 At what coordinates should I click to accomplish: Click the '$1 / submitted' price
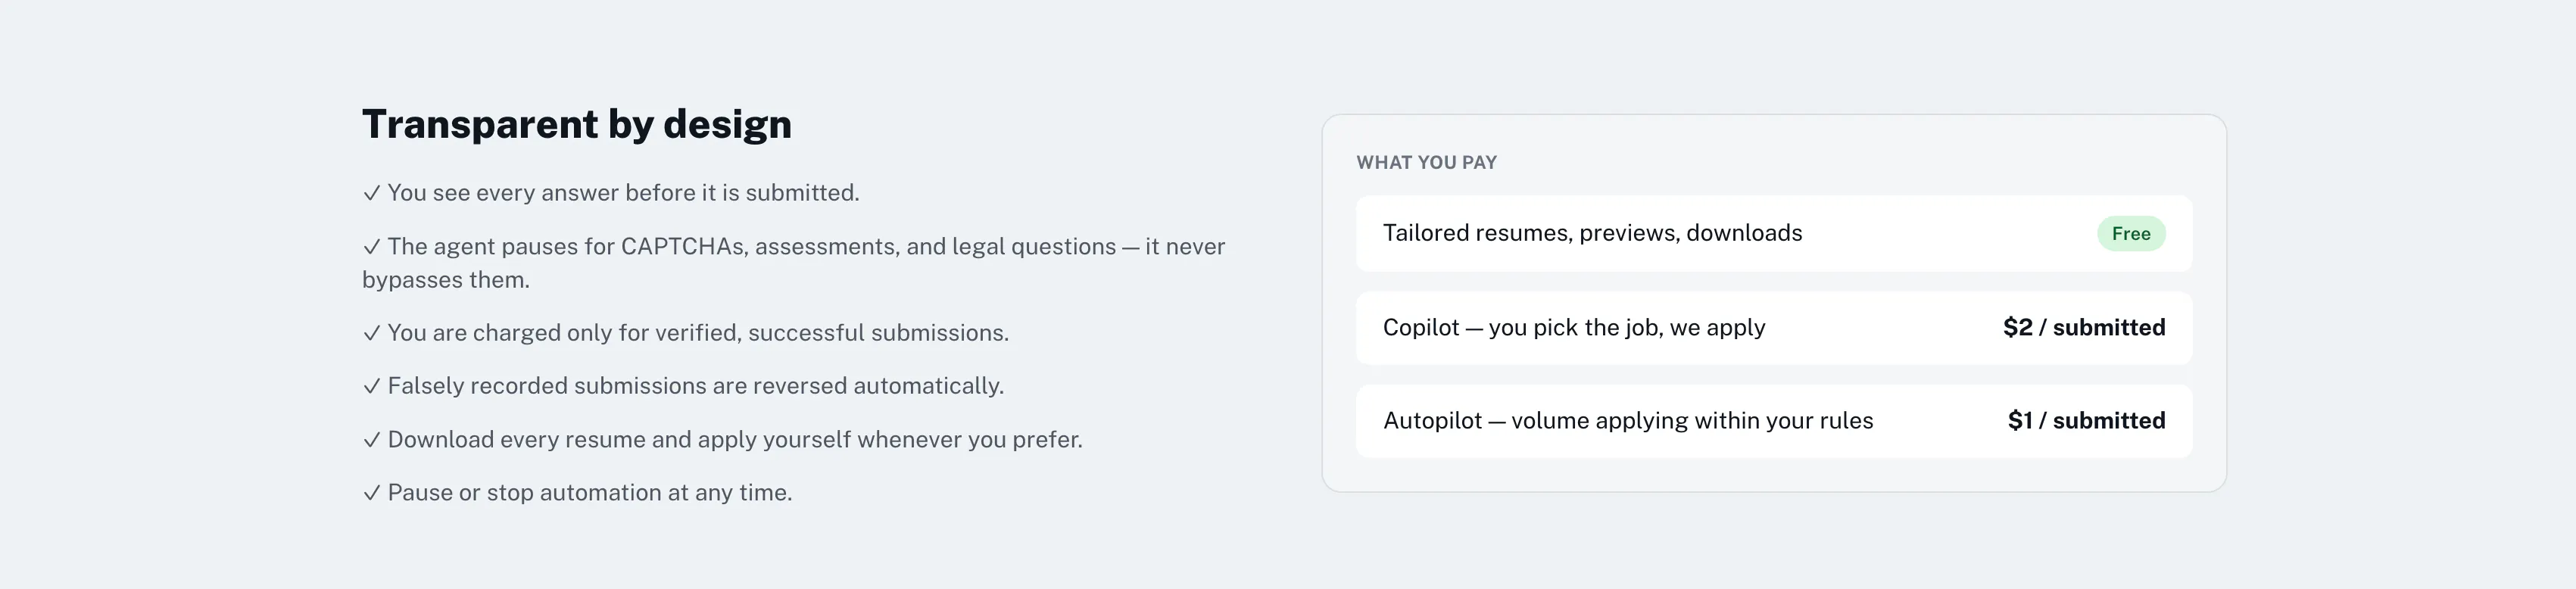tap(2086, 421)
